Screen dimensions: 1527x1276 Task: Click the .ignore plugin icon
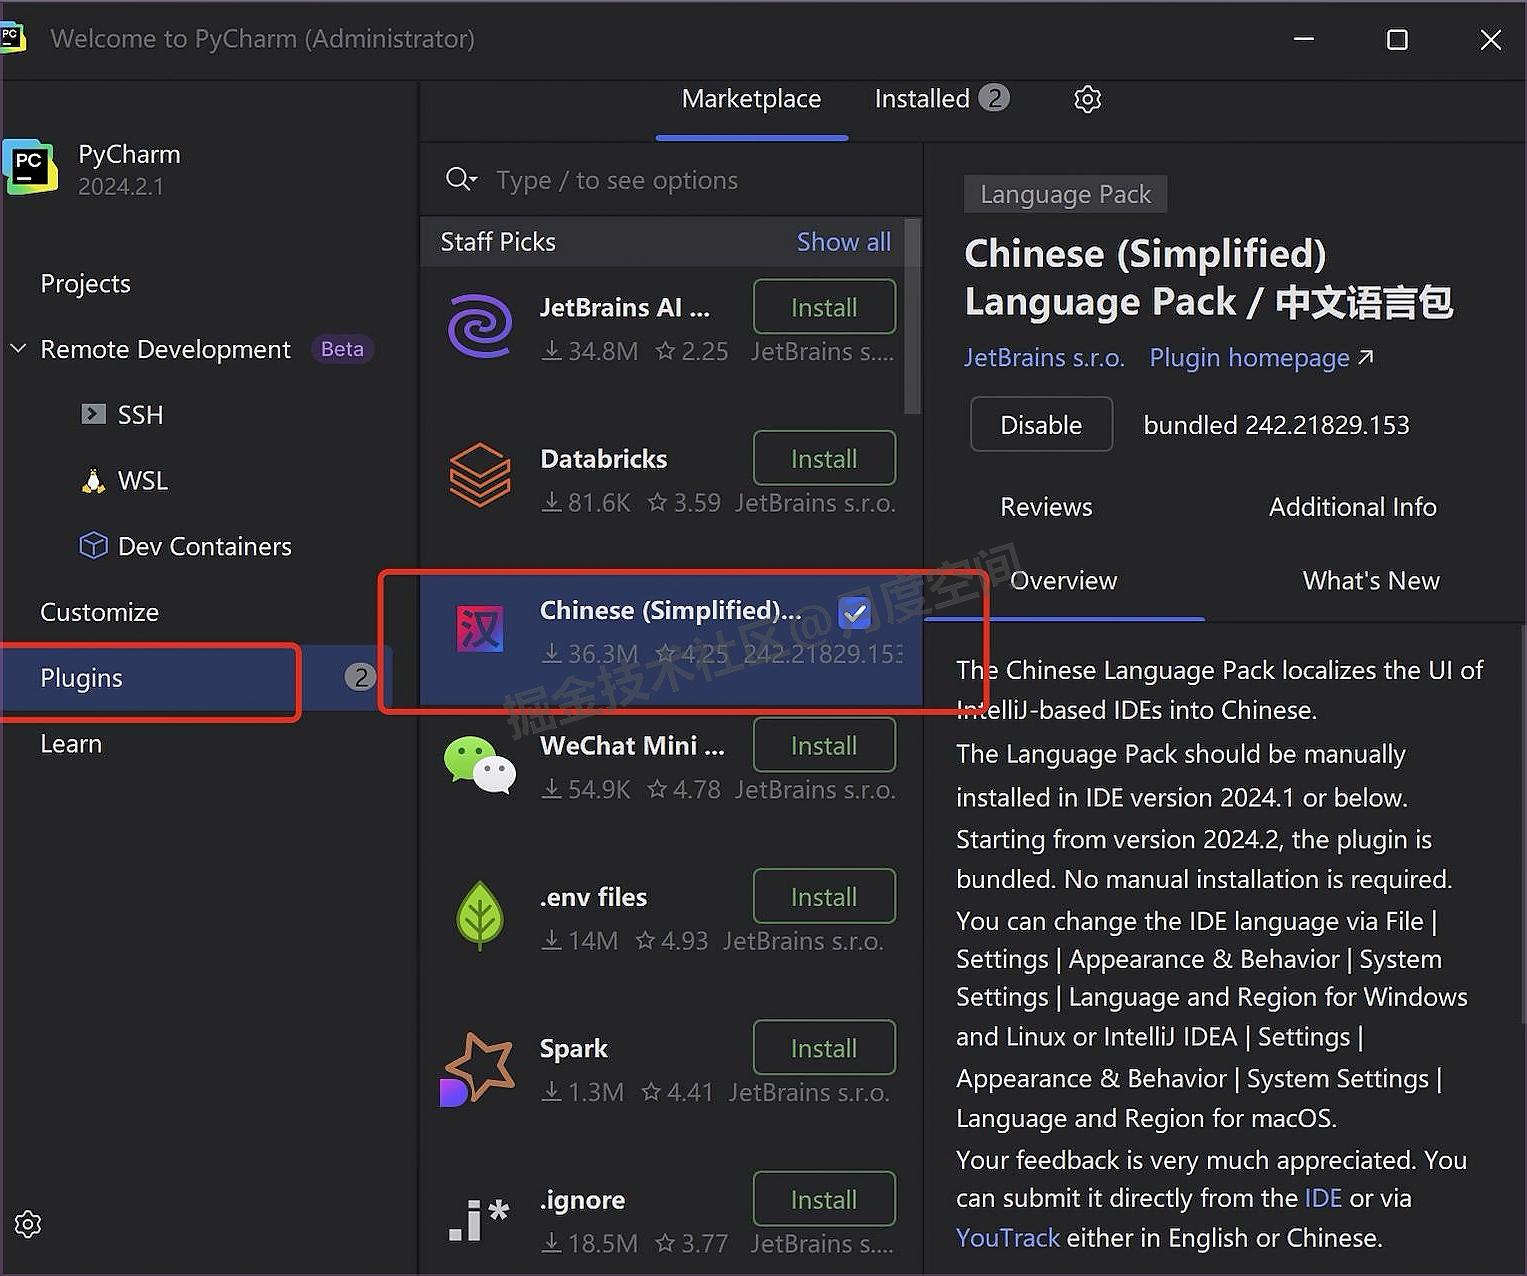point(480,1218)
